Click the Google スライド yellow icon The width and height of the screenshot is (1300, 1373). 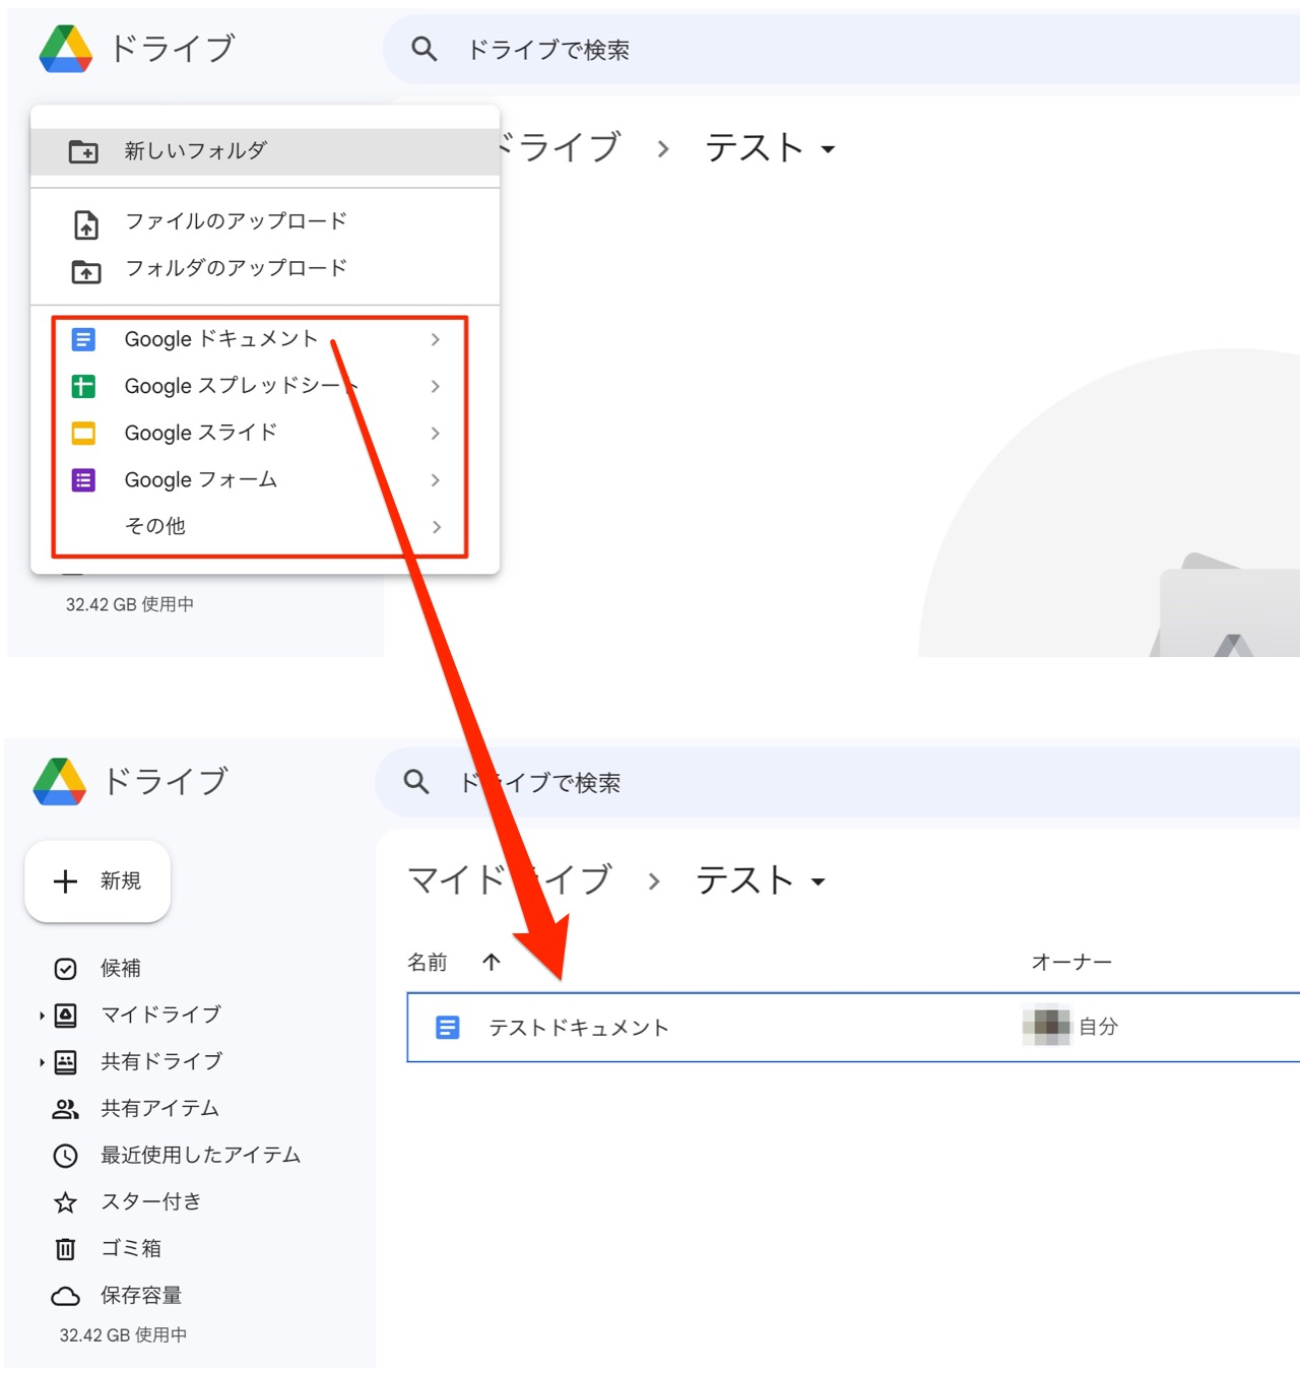84,434
